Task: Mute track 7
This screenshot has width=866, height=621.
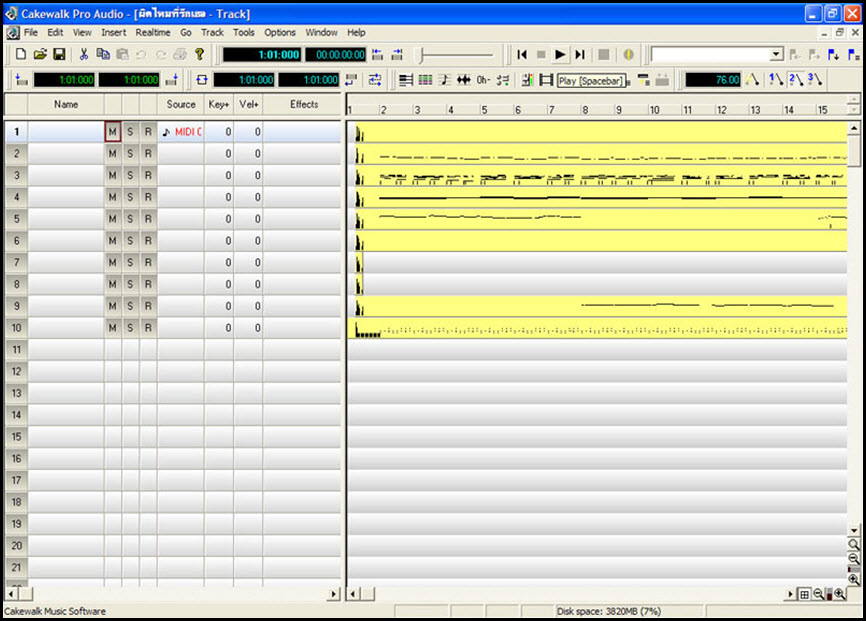Action: pyautogui.click(x=113, y=262)
